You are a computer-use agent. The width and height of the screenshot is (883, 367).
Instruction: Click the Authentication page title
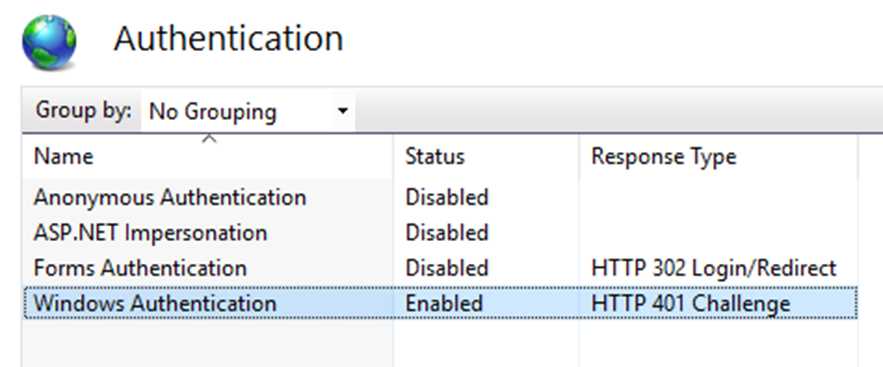(x=228, y=39)
